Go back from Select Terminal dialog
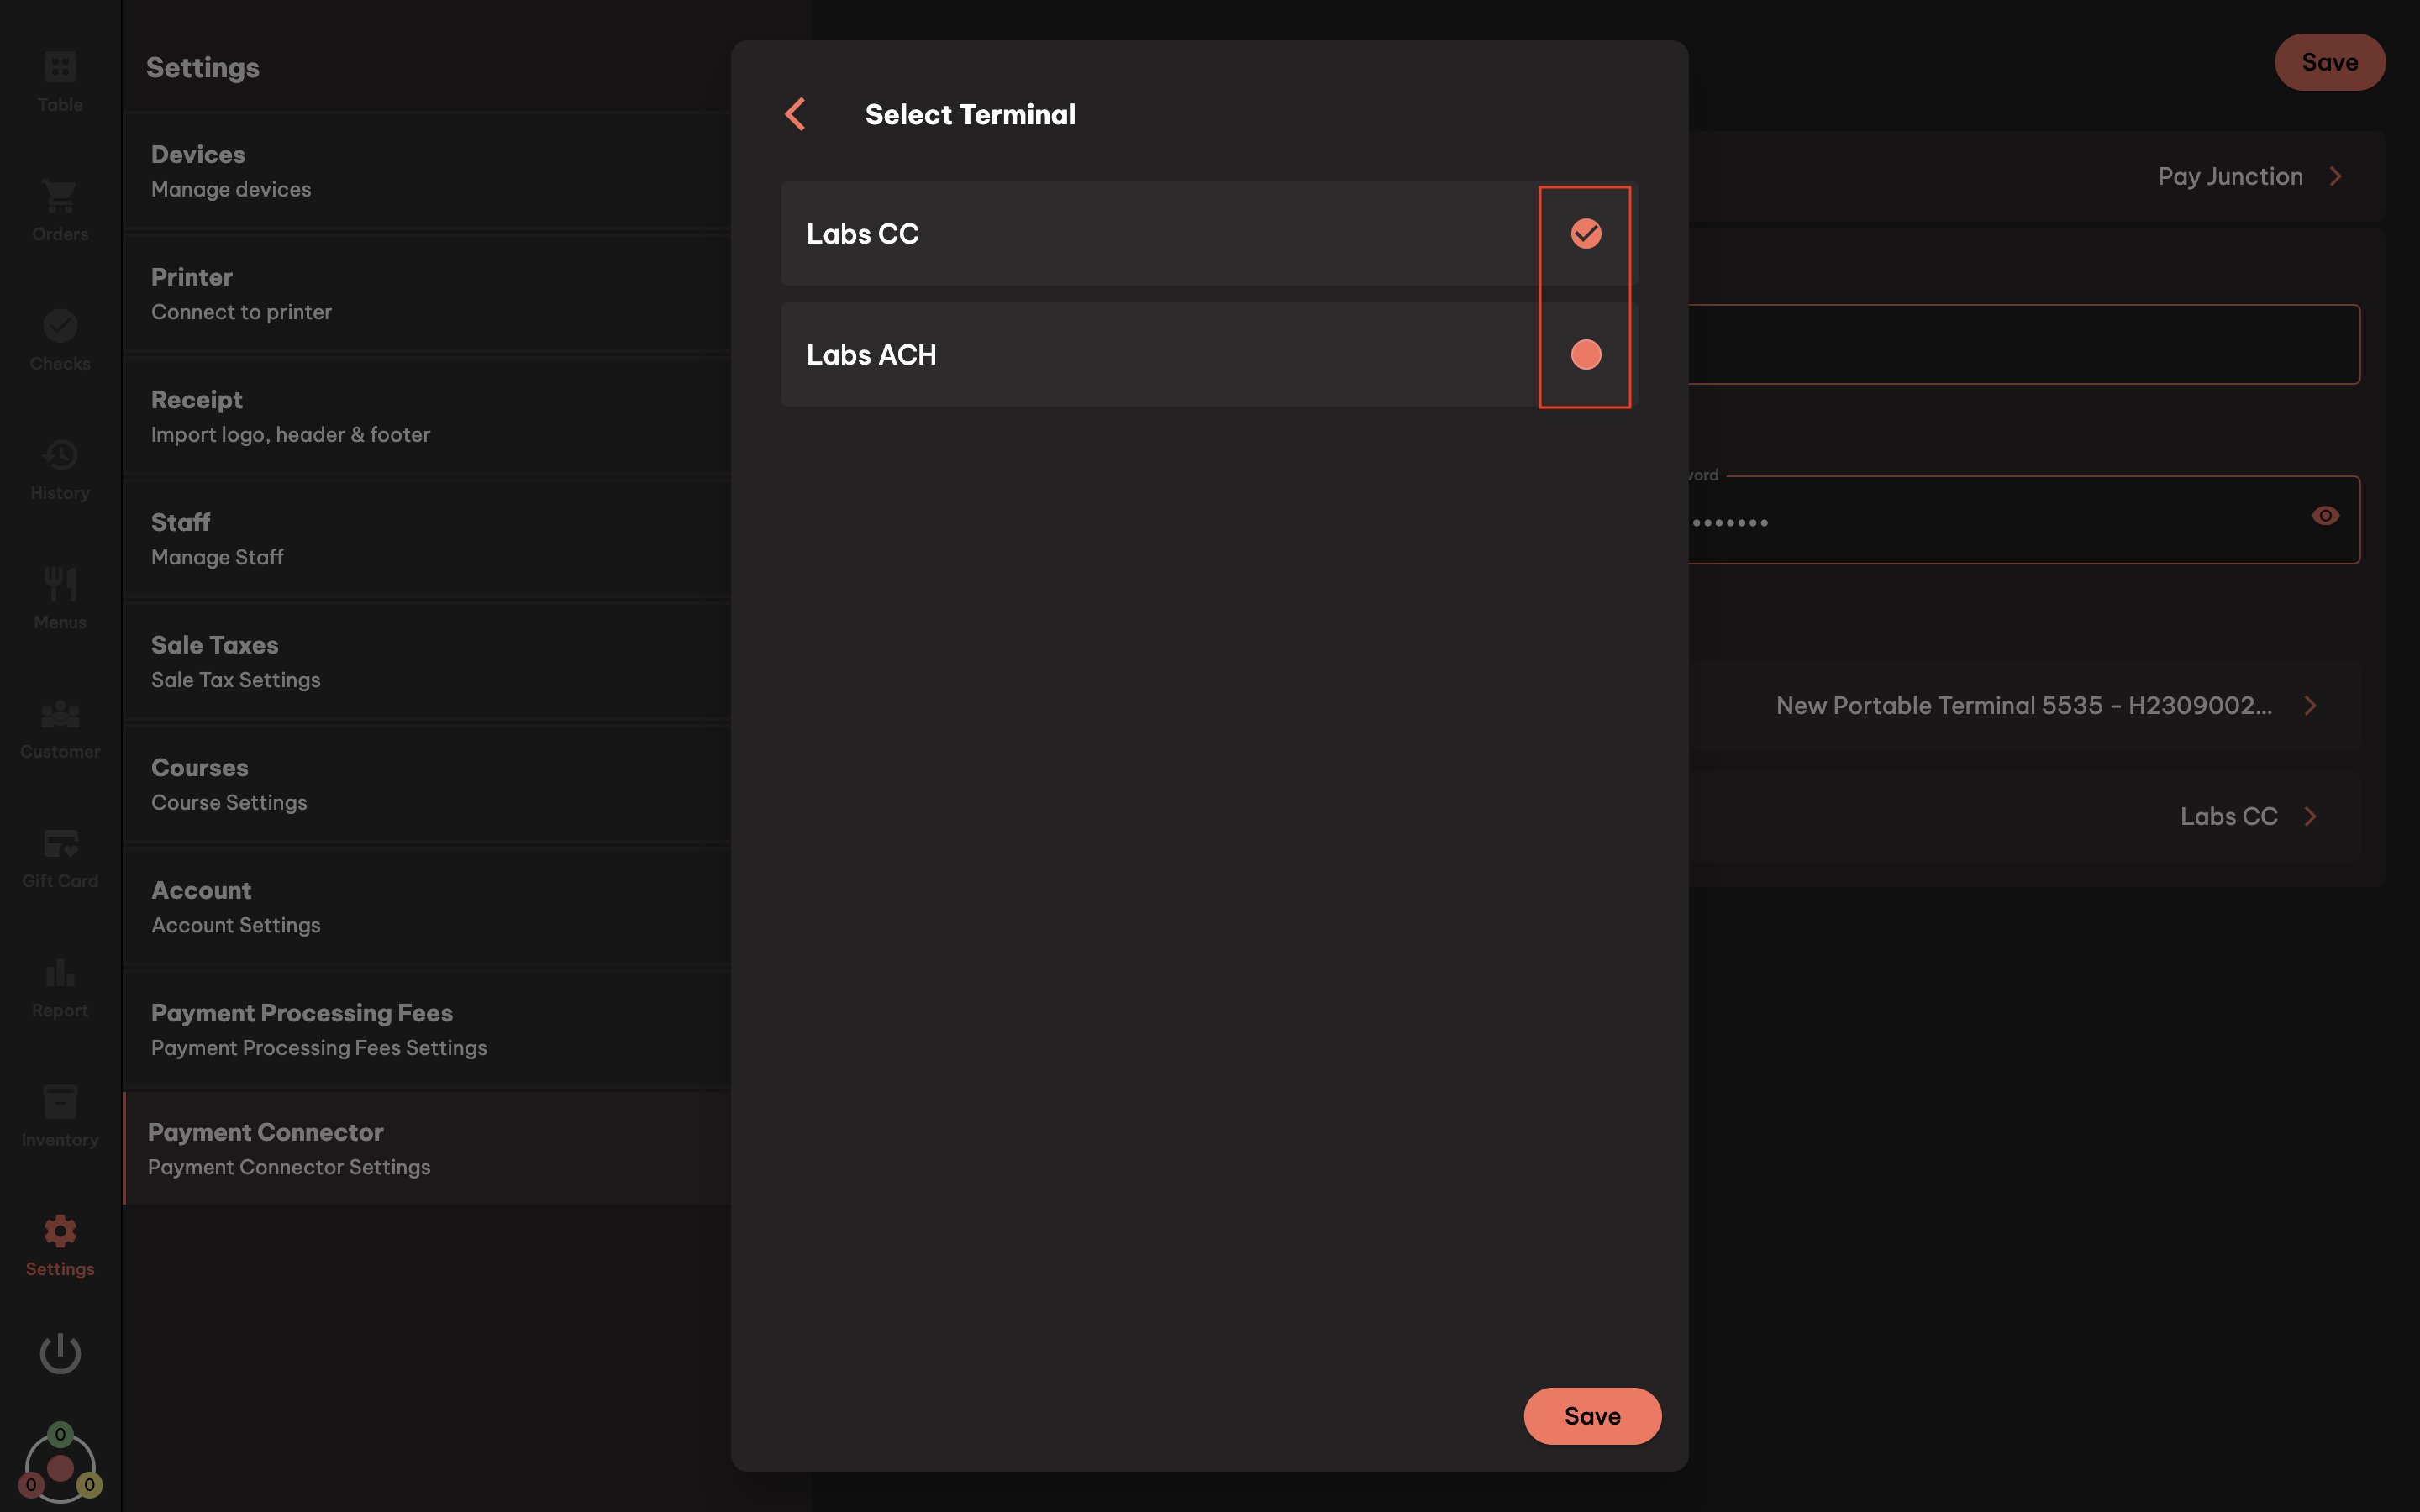Viewport: 2420px width, 1512px height. (795, 114)
